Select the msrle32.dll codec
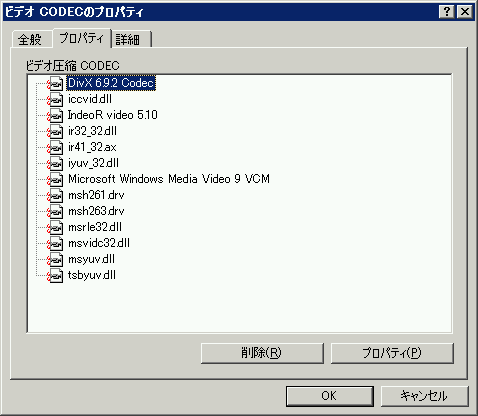 (x=95, y=227)
